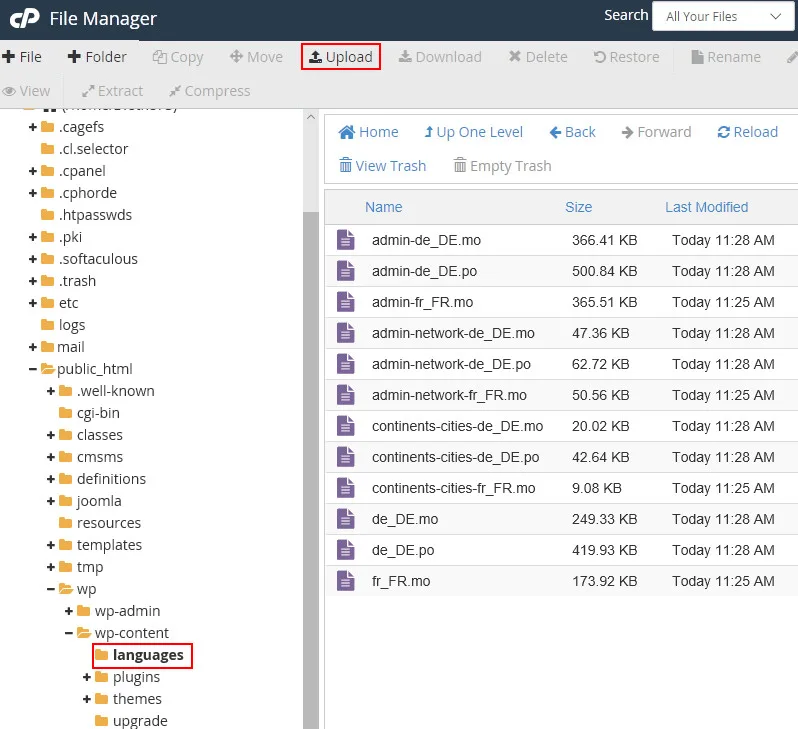
Task: Click file icon of de_DE.po
Action: (346, 550)
